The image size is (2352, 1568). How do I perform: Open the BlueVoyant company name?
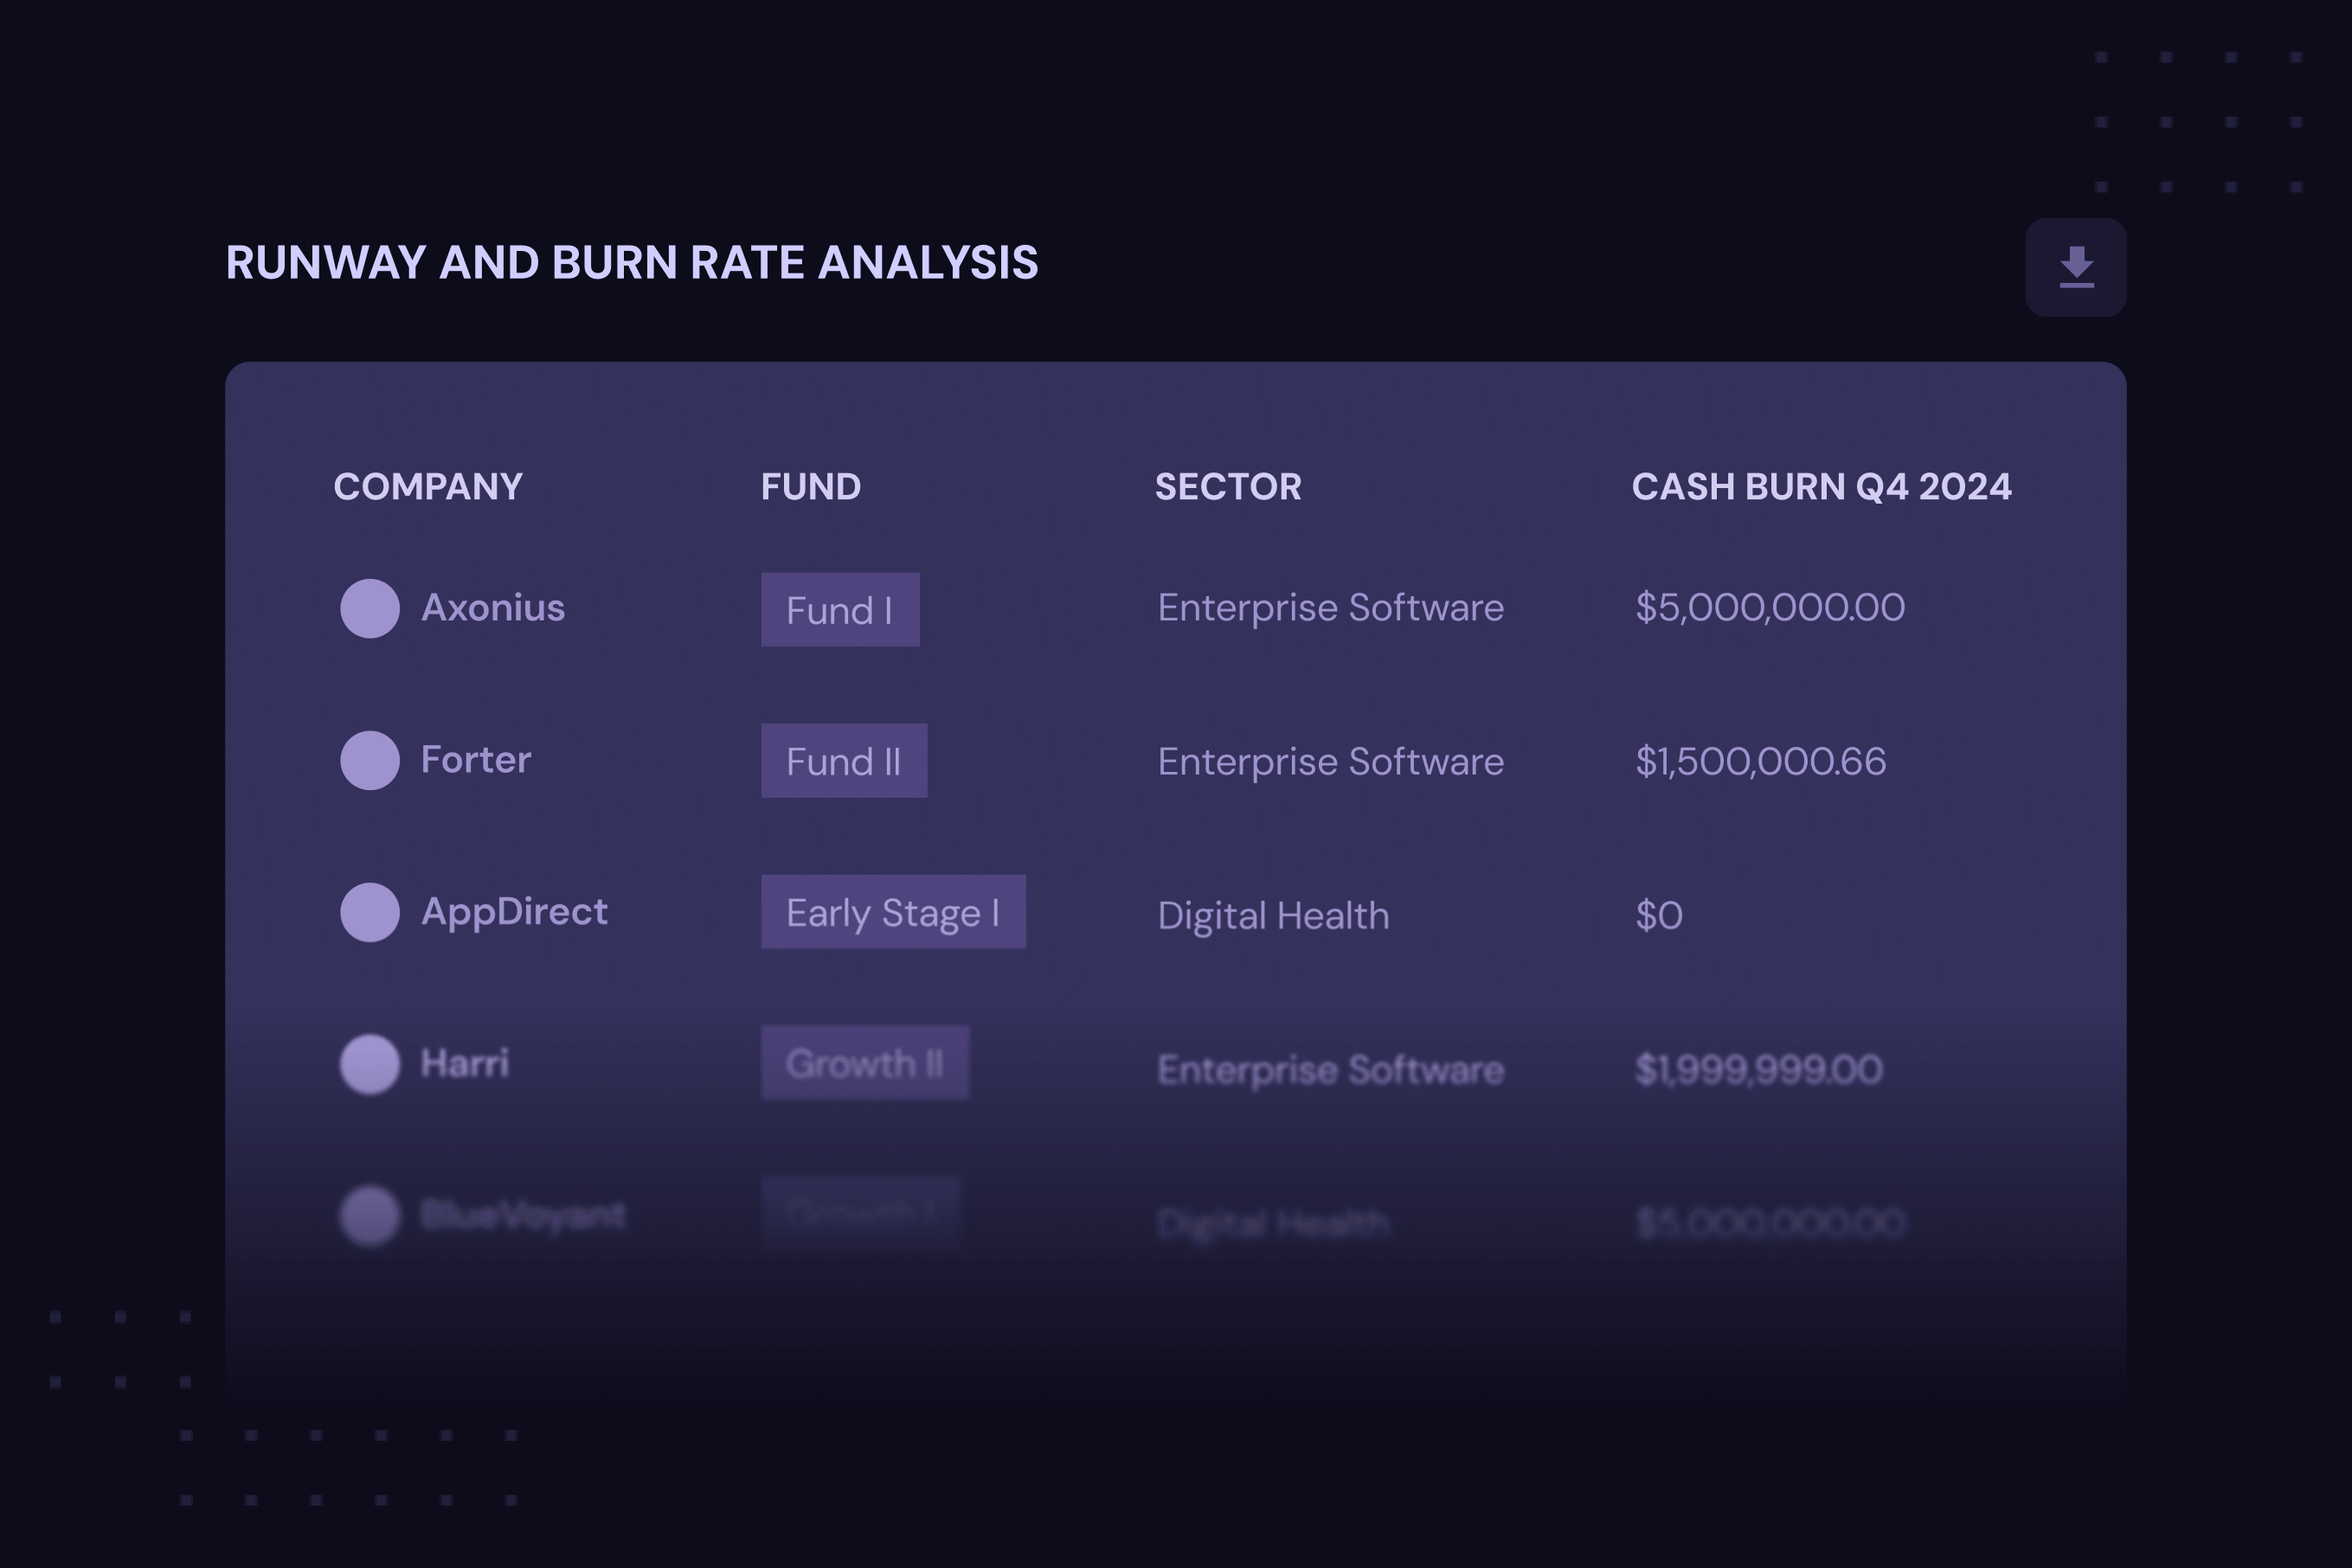tap(523, 1216)
